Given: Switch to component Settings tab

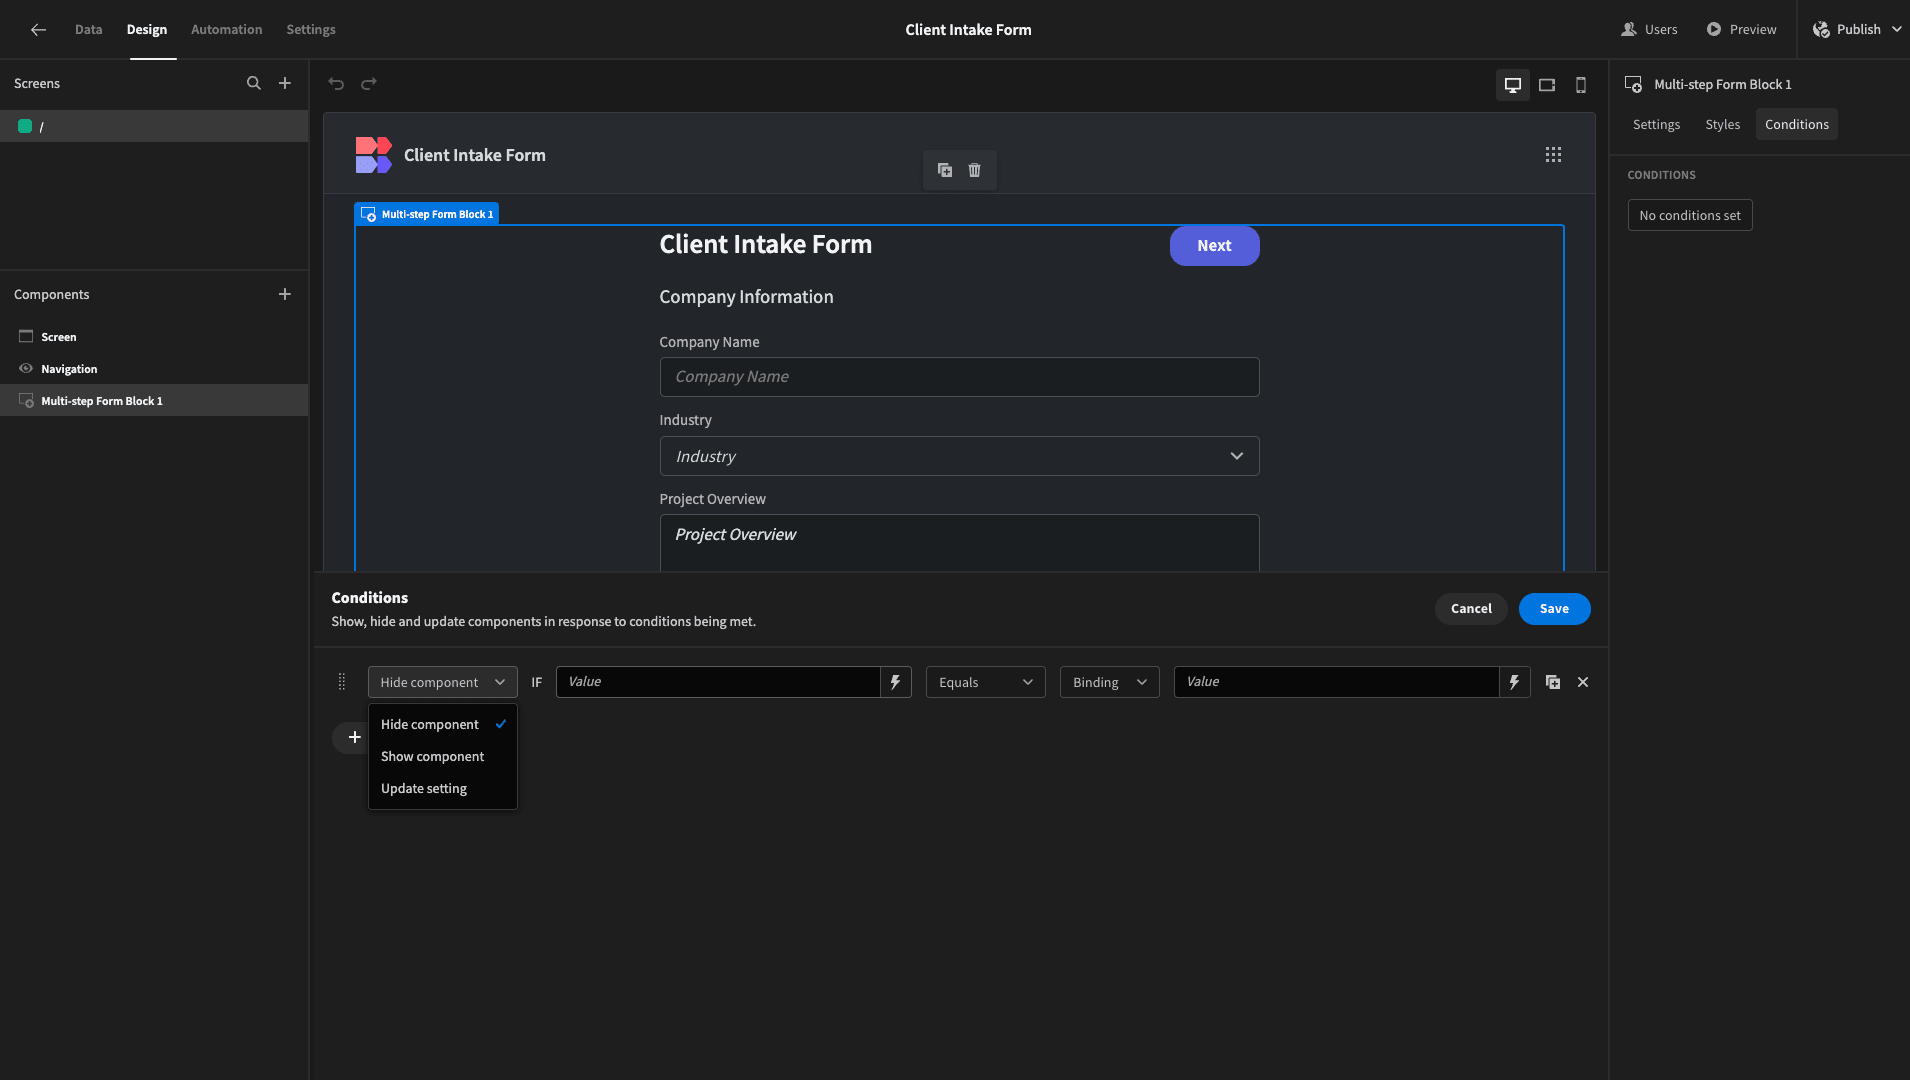Looking at the screenshot, I should click(x=1656, y=125).
